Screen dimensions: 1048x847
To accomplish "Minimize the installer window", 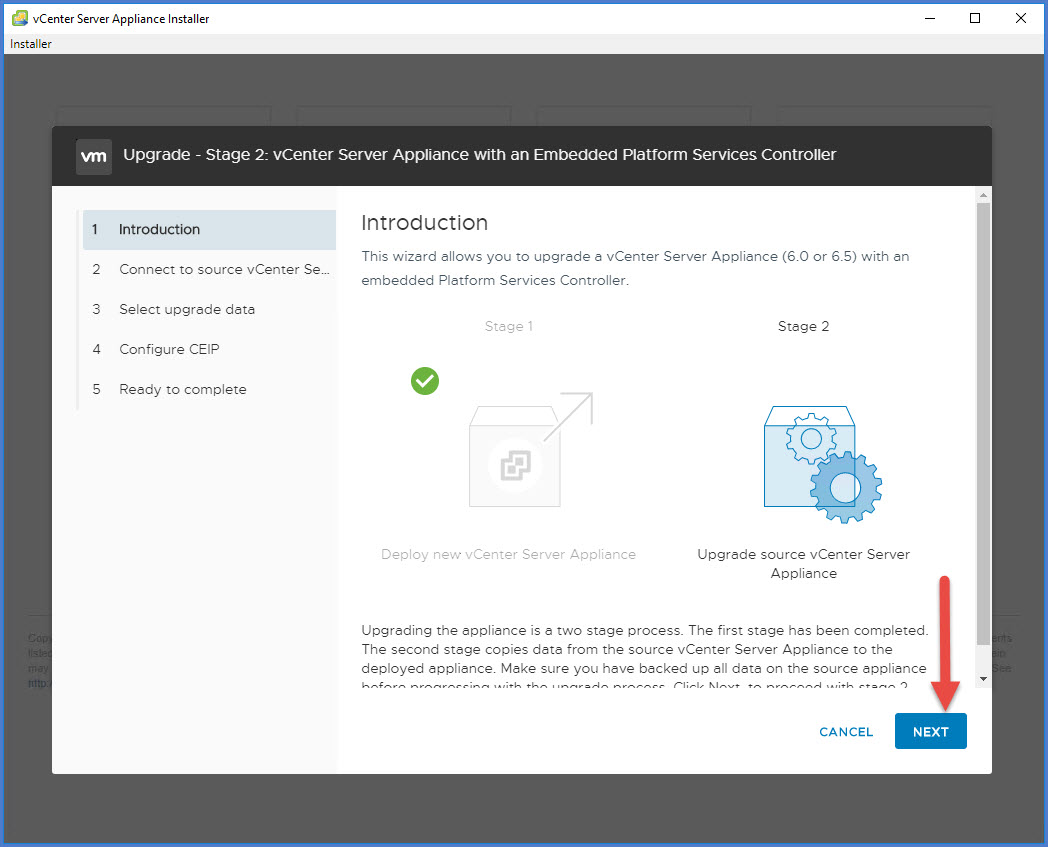I will point(929,18).
